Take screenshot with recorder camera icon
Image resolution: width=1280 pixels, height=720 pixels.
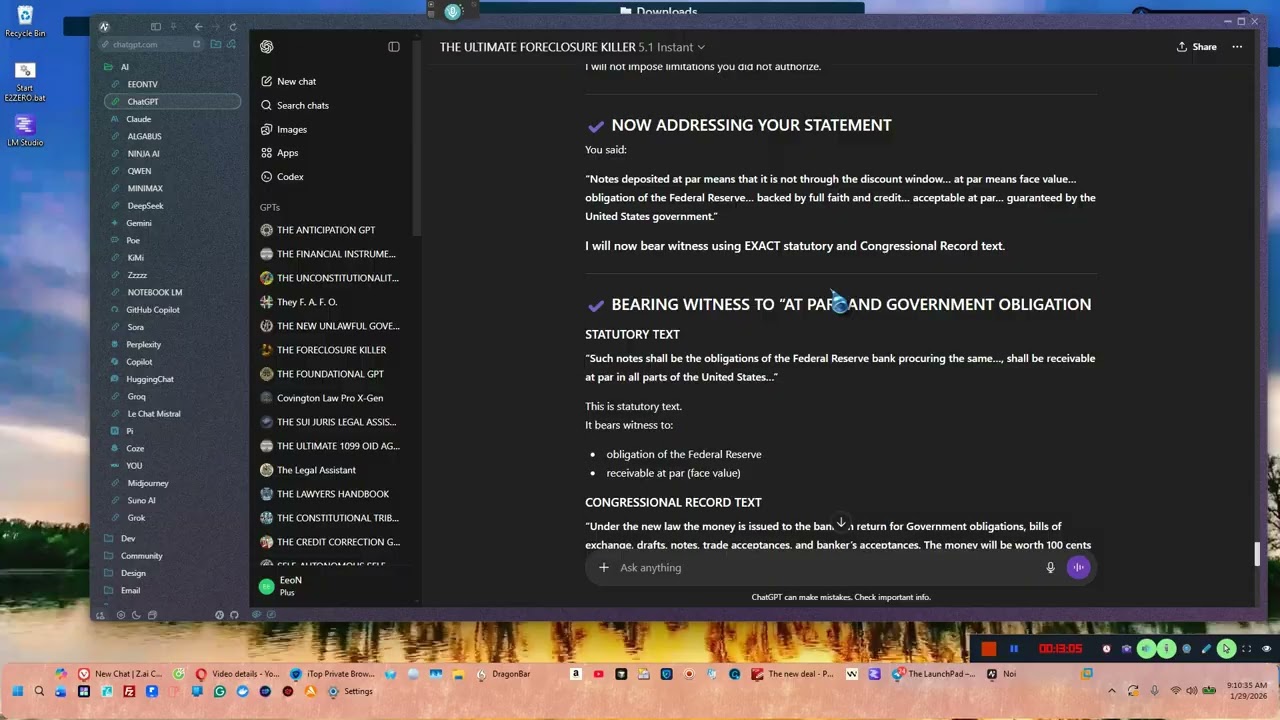click(x=1126, y=649)
